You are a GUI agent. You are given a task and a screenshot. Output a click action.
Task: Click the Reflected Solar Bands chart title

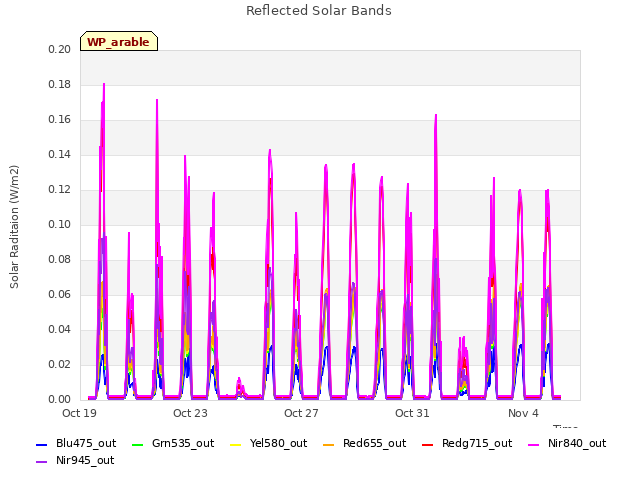319,10
